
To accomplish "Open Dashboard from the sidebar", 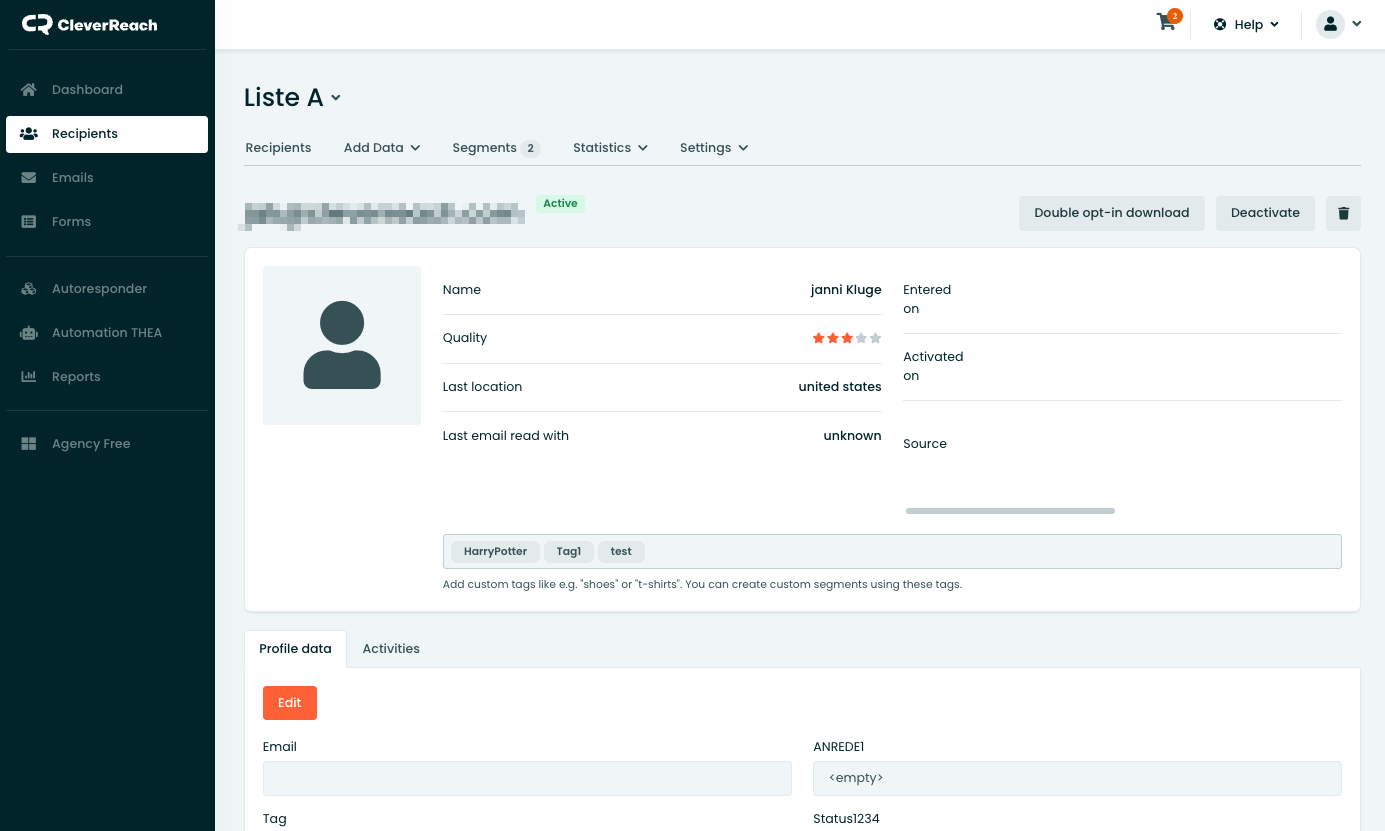I will pyautogui.click(x=87, y=90).
